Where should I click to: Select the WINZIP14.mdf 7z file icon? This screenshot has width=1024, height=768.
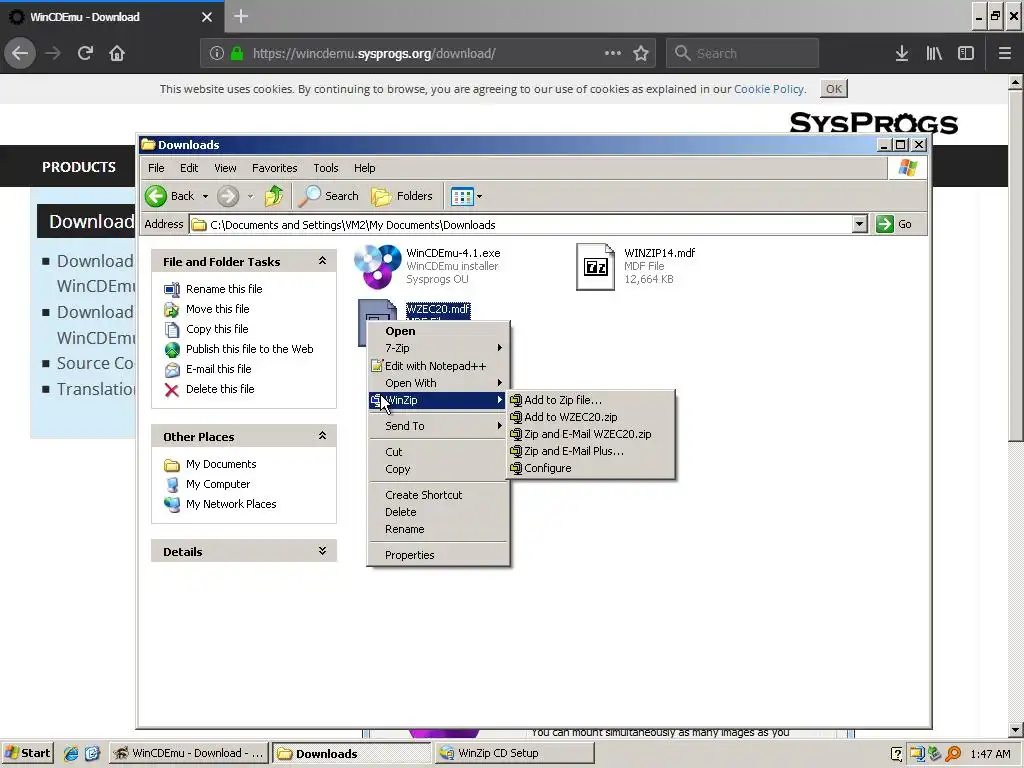coord(595,266)
